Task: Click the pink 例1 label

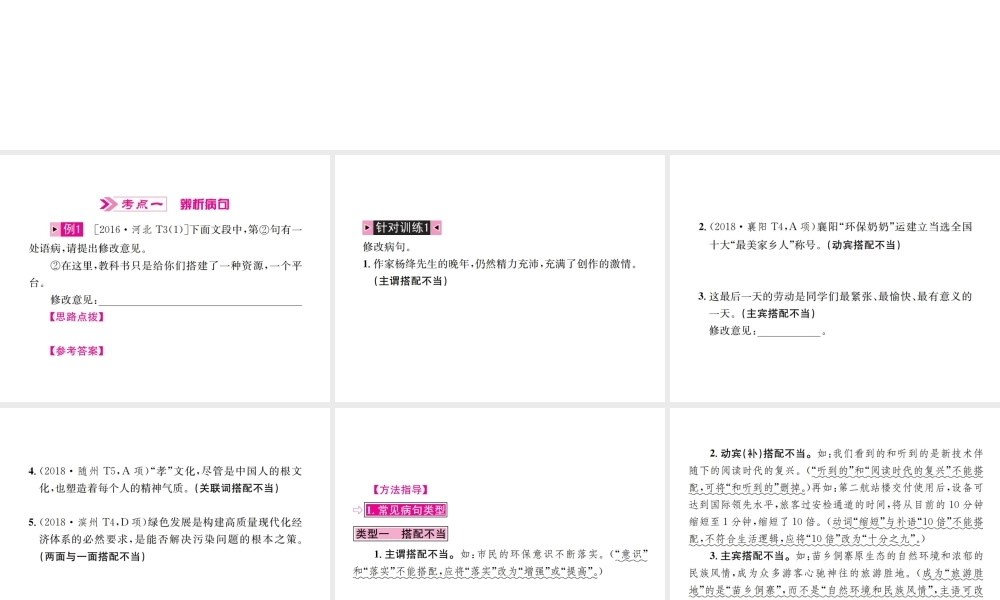Action: [x=71, y=229]
